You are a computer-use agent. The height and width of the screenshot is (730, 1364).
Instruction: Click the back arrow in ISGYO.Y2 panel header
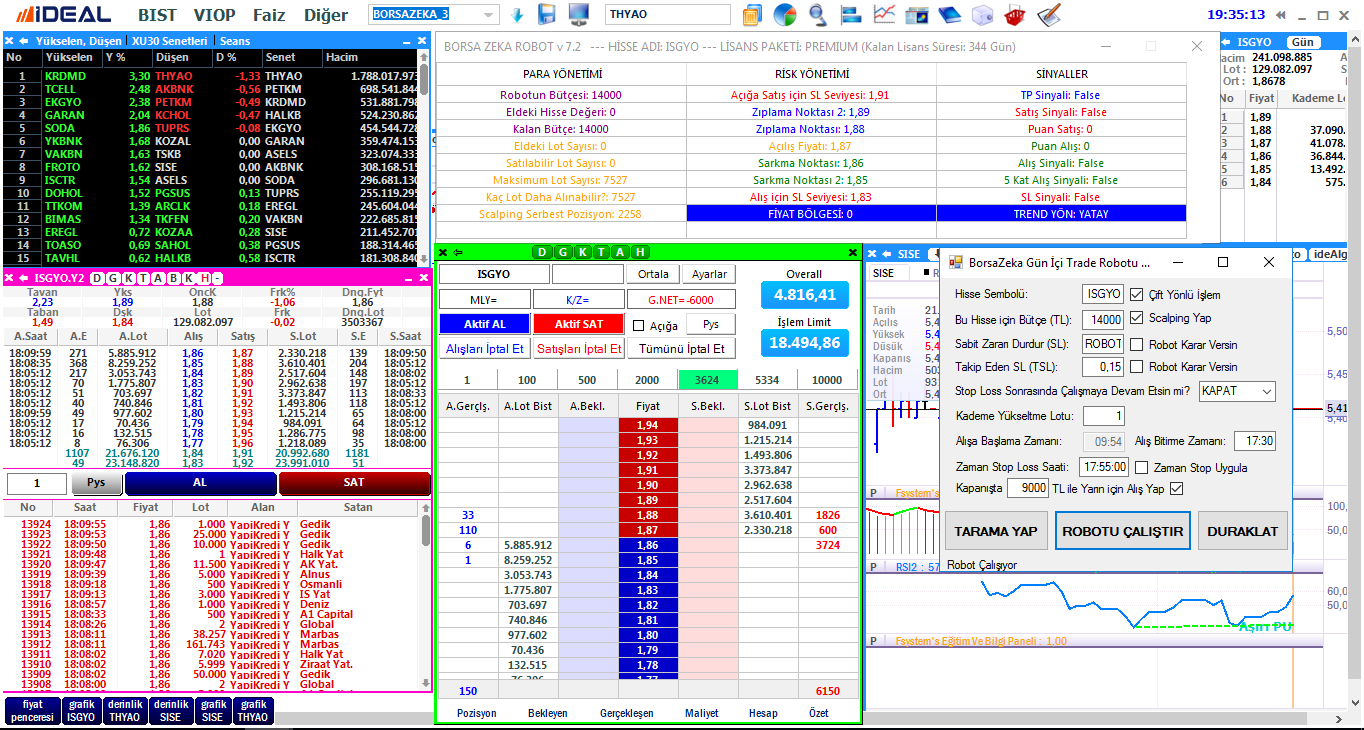pyautogui.click(x=23, y=278)
